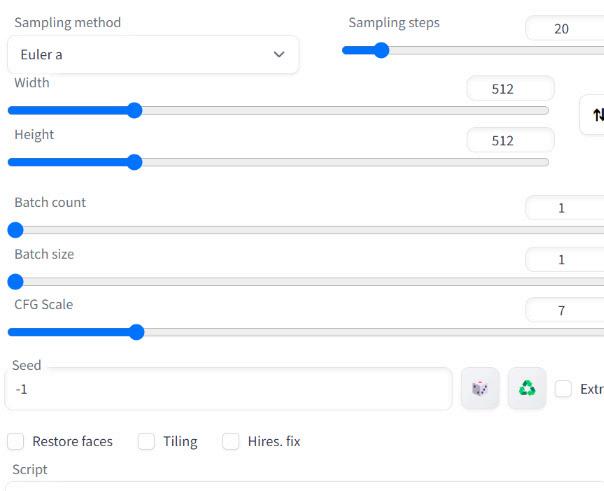Image resolution: width=604 pixels, height=491 pixels.
Task: Click the CFG Scale number box showing 7
Action: tap(565, 310)
